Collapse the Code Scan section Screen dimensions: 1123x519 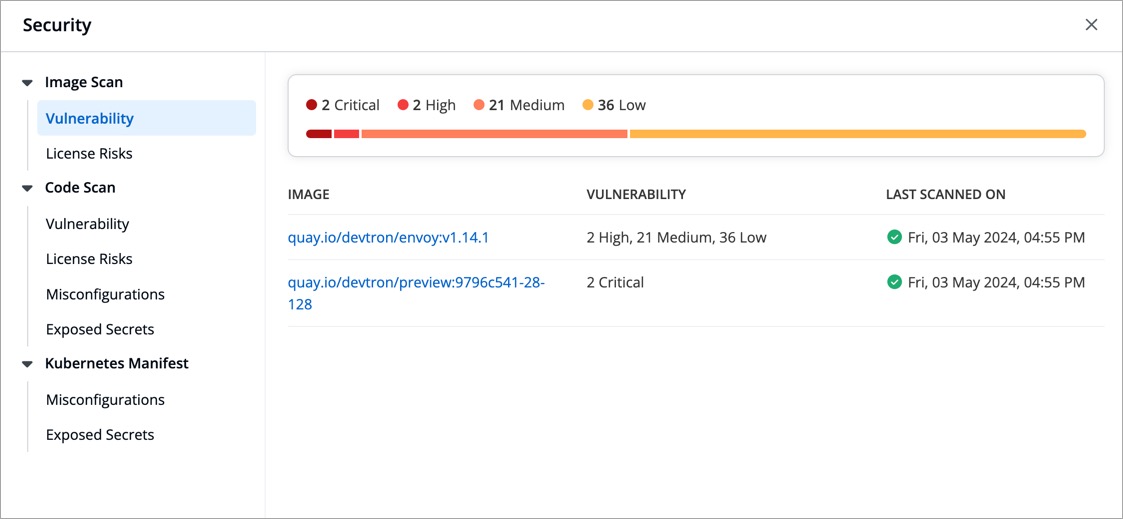[28, 188]
